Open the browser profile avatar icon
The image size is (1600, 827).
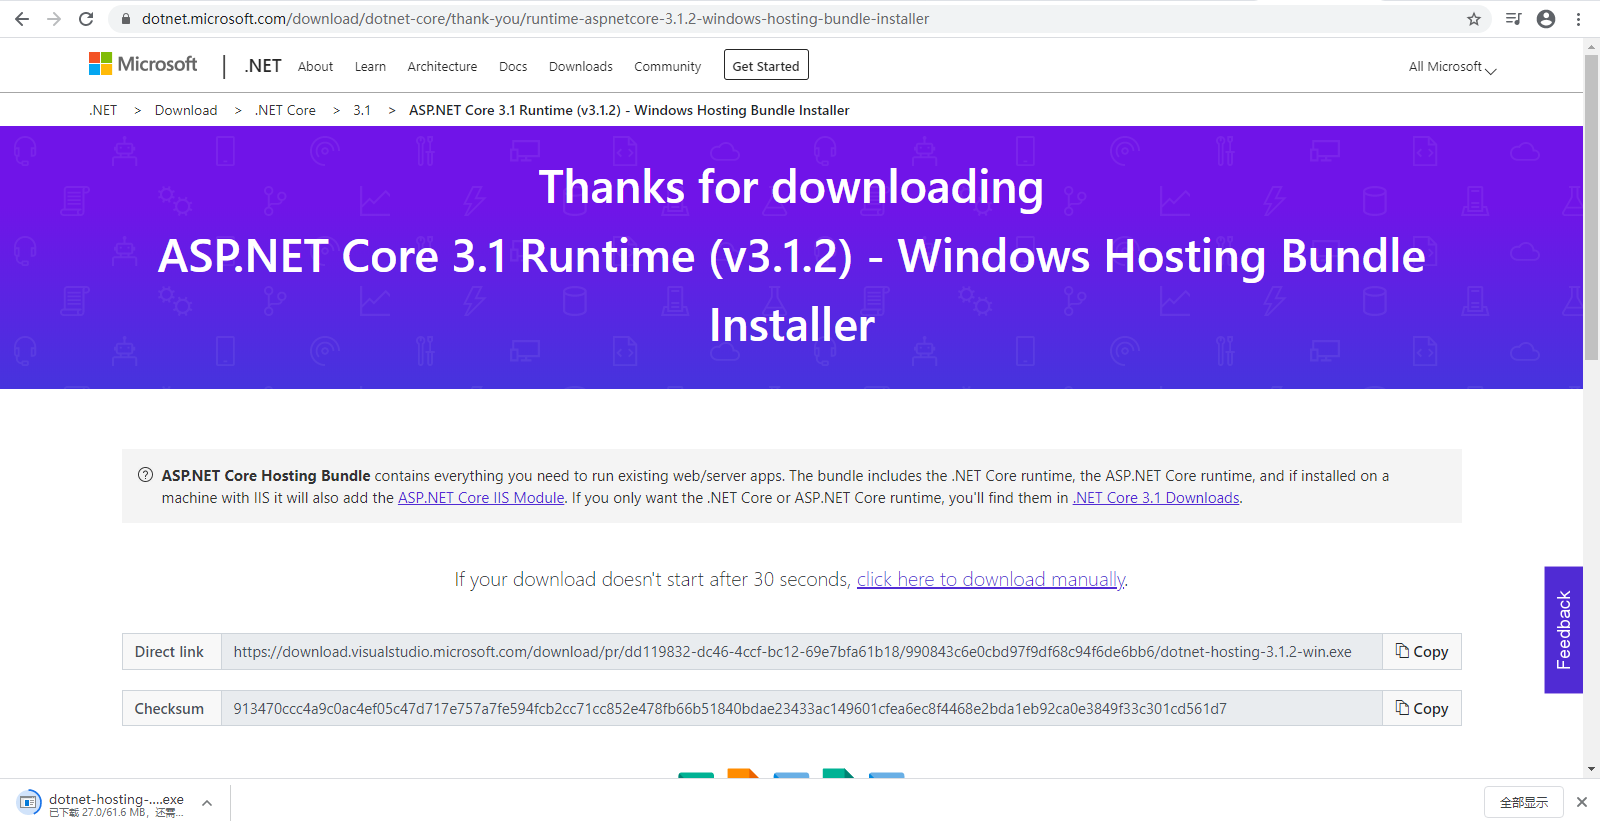click(x=1546, y=19)
